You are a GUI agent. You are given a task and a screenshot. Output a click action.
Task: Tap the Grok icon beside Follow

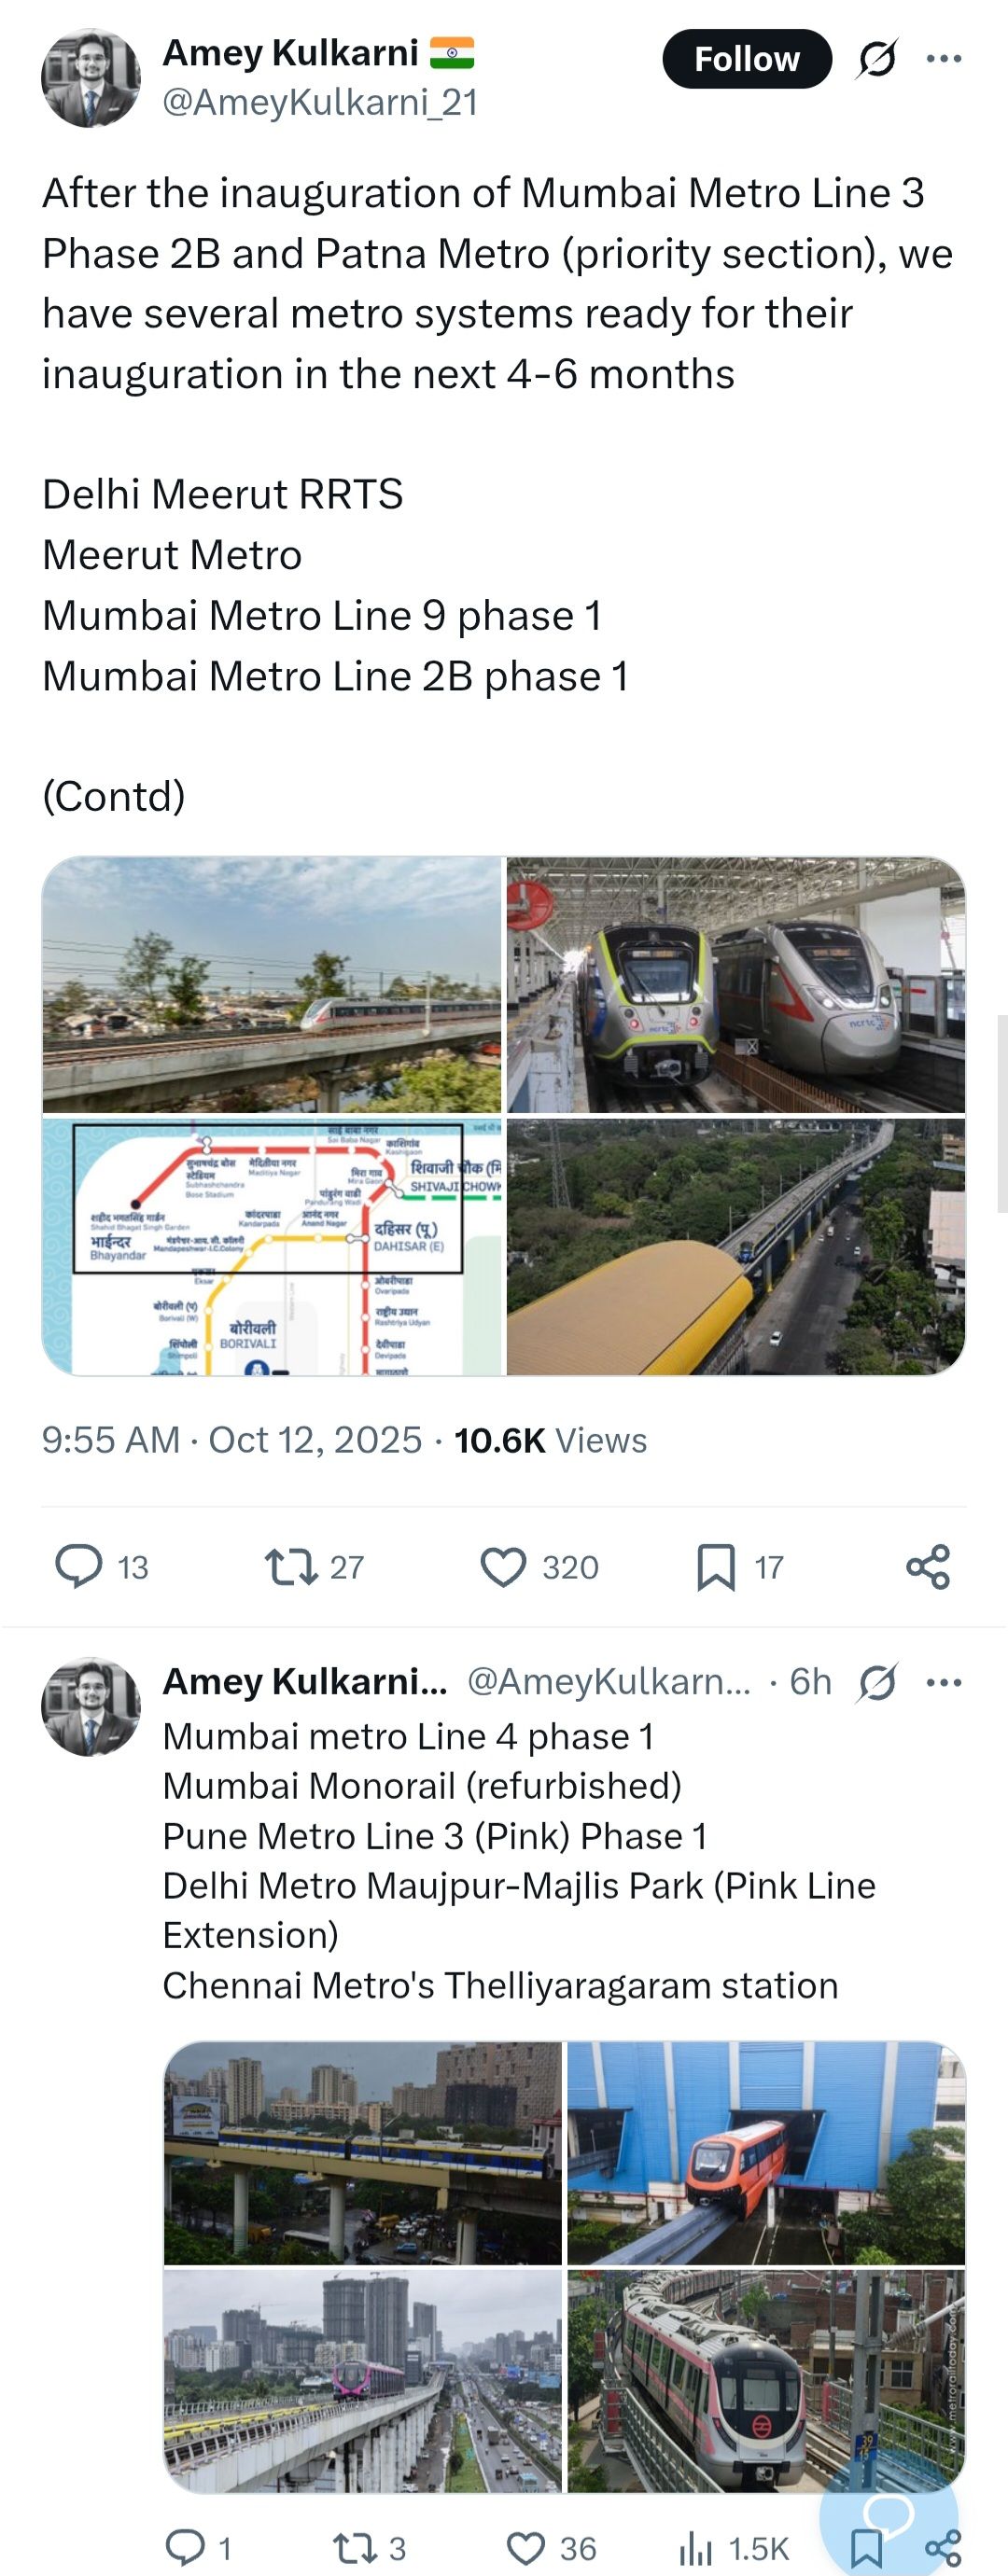pos(877,59)
